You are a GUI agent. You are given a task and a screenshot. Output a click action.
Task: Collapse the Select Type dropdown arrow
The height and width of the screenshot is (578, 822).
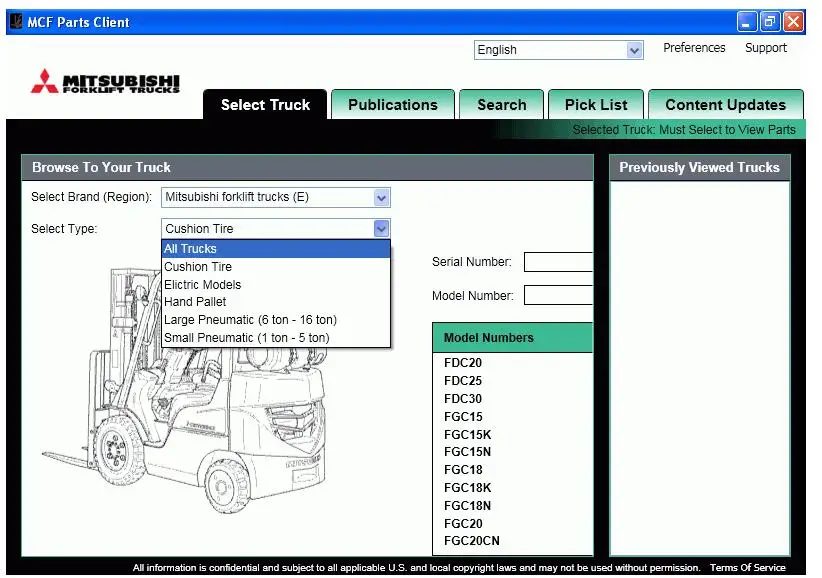(380, 229)
